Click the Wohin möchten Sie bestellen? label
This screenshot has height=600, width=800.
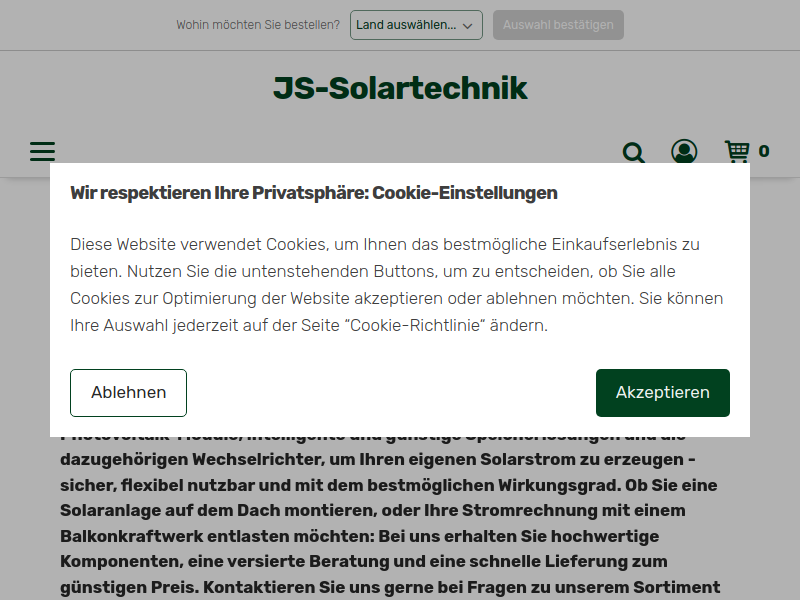(x=258, y=25)
